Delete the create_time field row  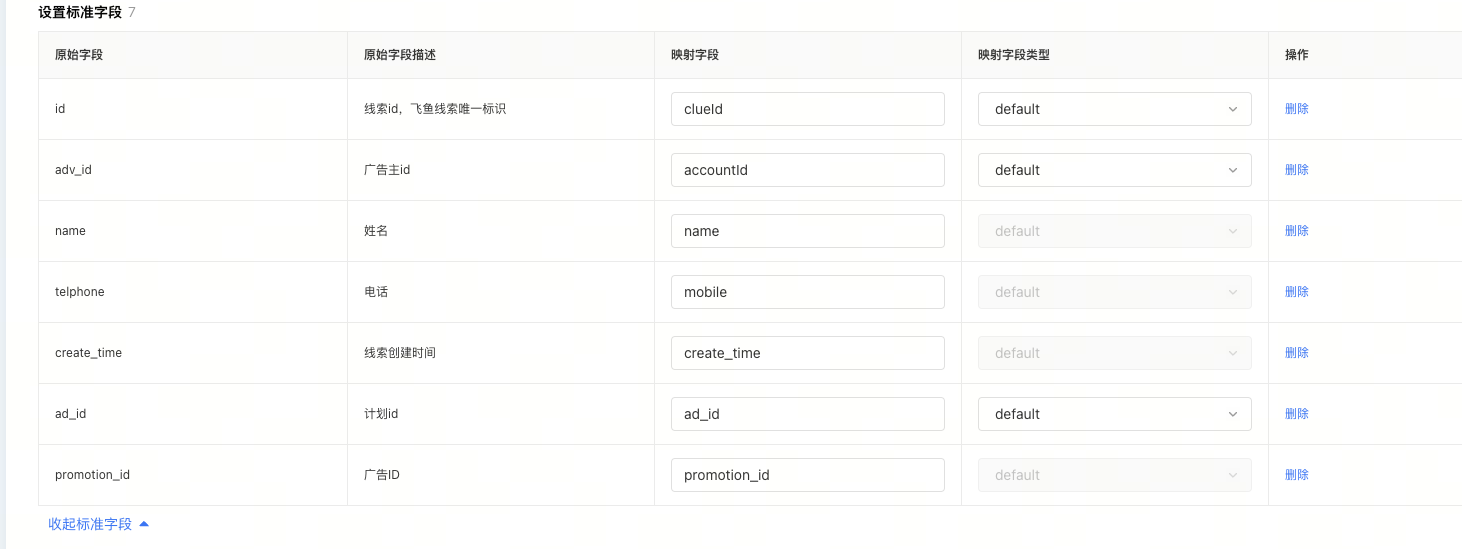pyautogui.click(x=1297, y=353)
